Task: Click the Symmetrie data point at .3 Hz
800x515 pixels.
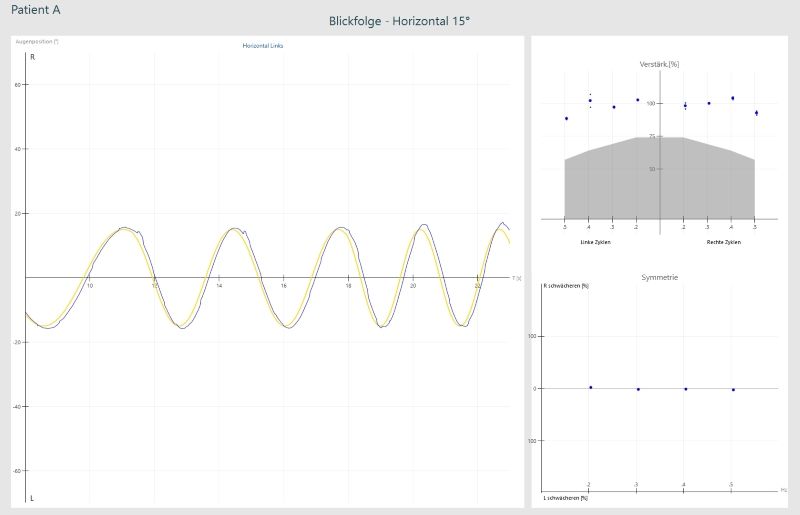Action: (x=638, y=389)
